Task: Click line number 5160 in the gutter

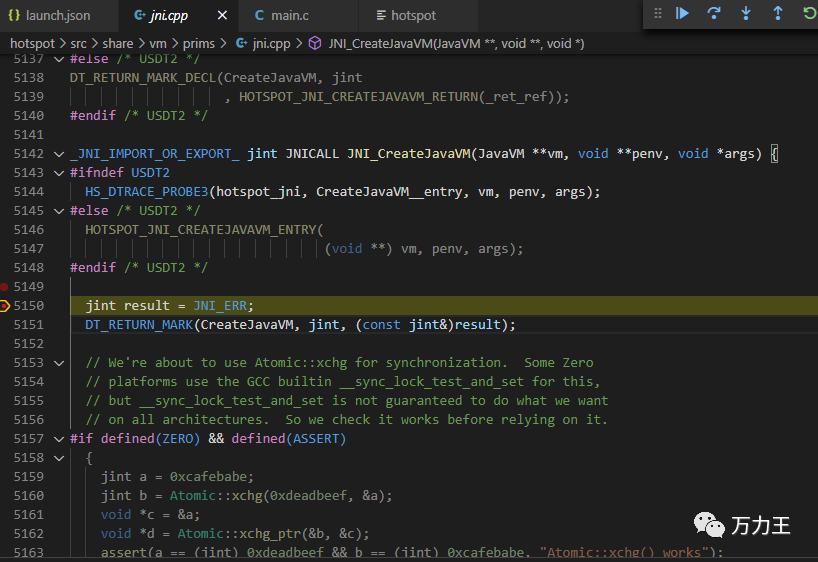Action: coord(26,495)
